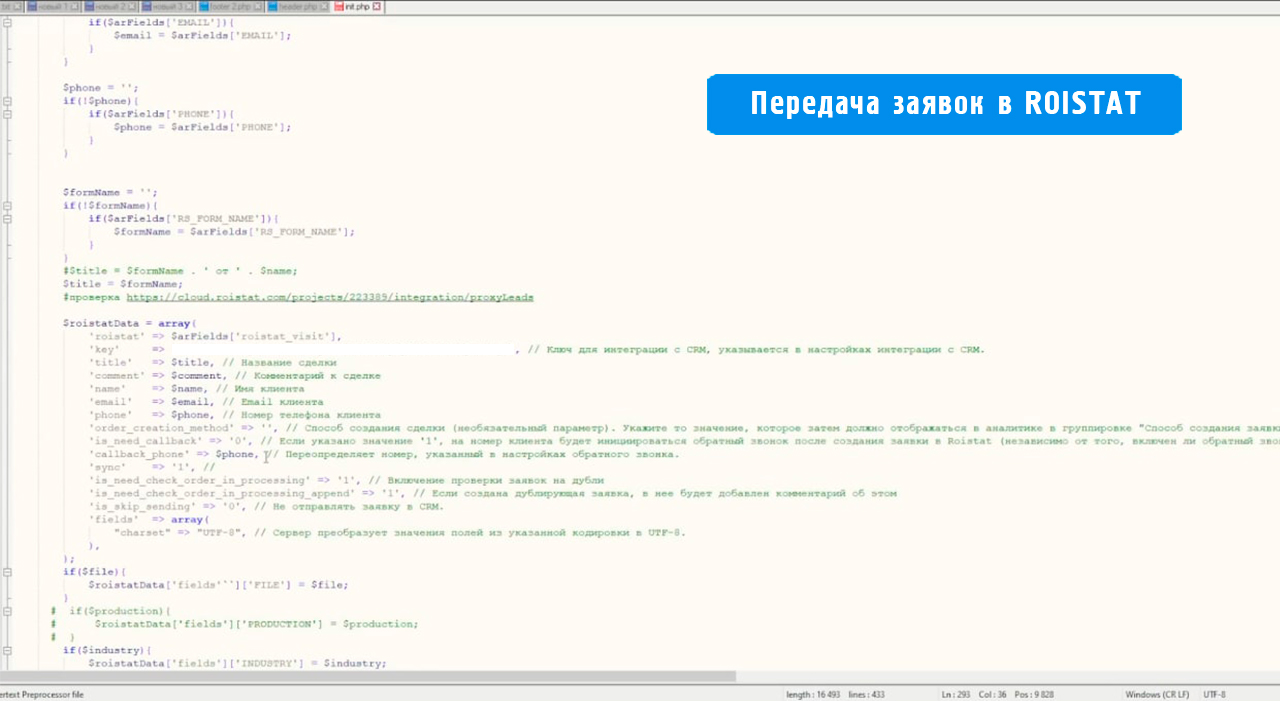Collapse the if(!$formName) fold block
The image size is (1280, 701).
[8, 205]
